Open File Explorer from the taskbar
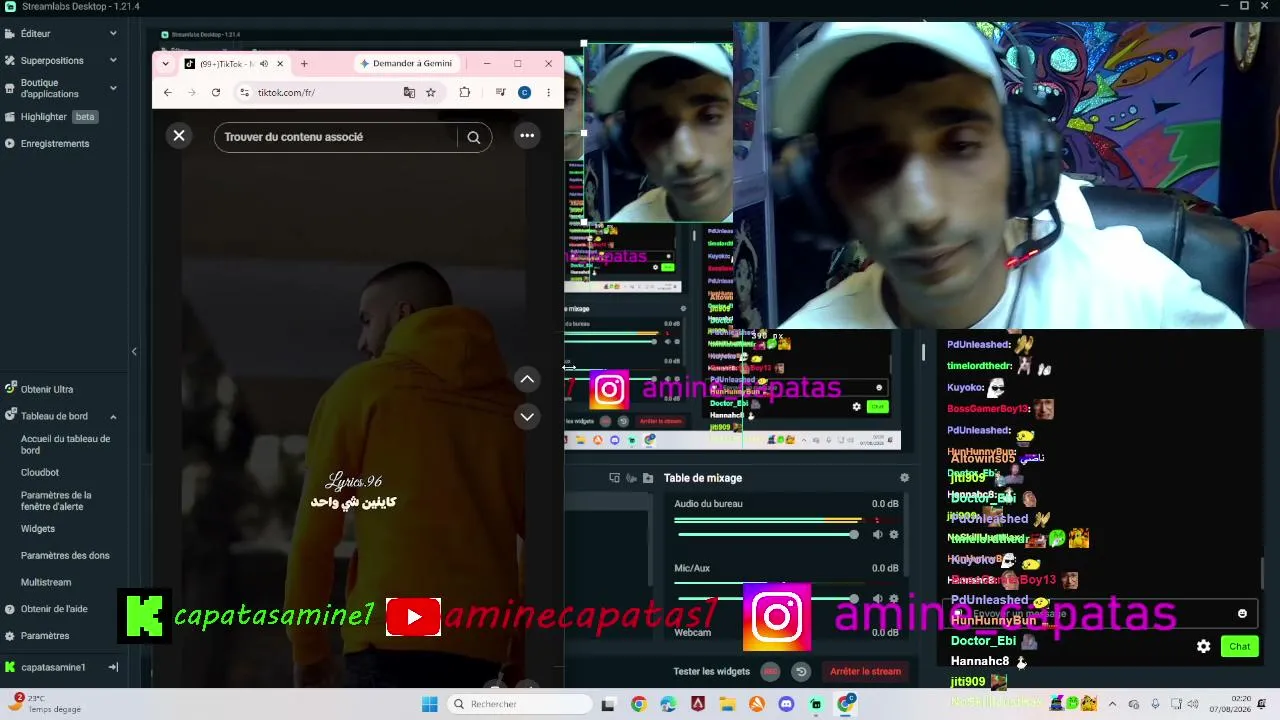Screen dimensions: 1280x720 727,704
